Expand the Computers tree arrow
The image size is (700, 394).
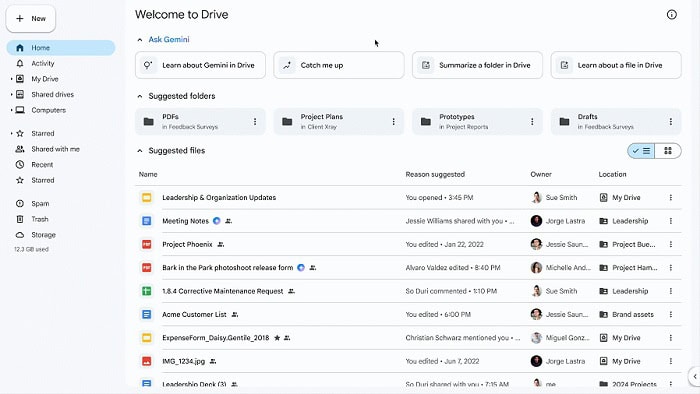12,110
